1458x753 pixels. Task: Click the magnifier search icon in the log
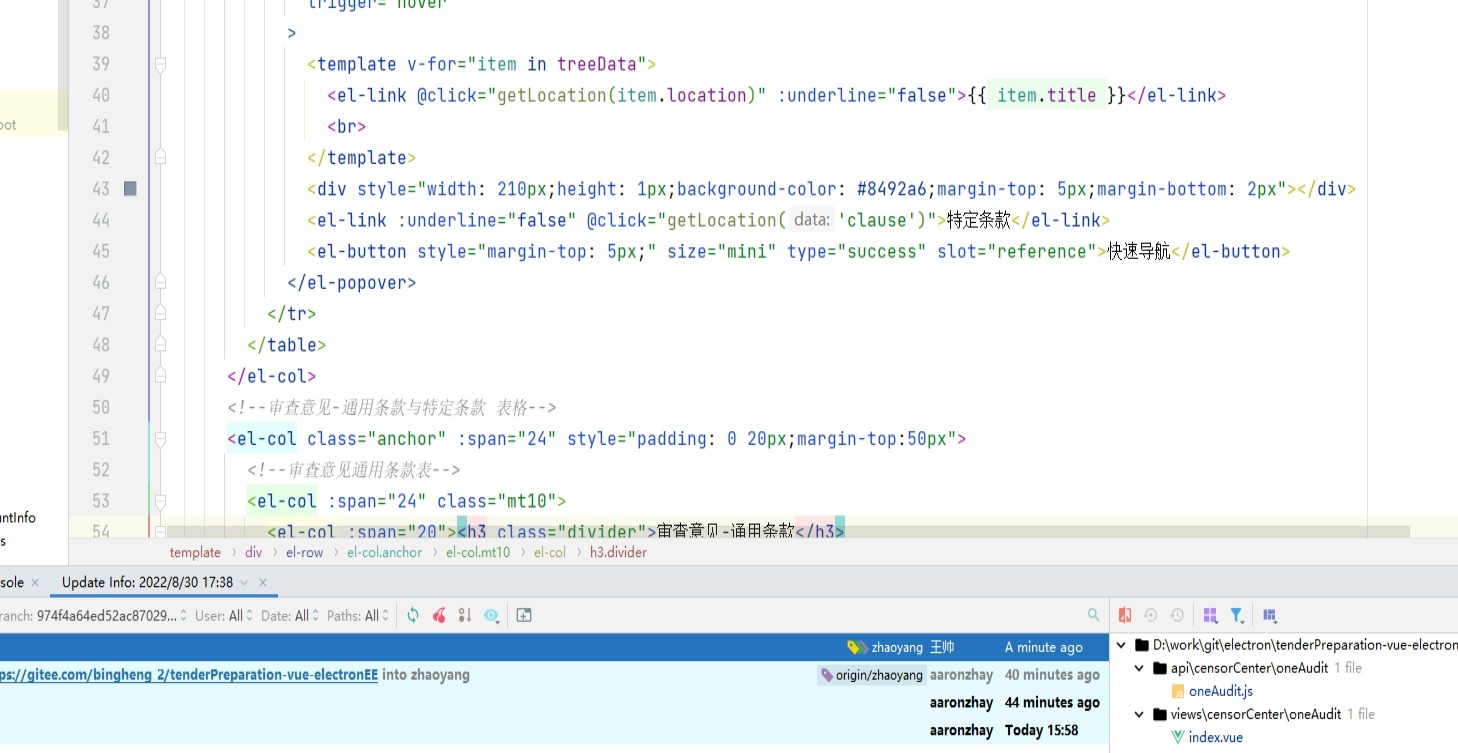point(1094,616)
